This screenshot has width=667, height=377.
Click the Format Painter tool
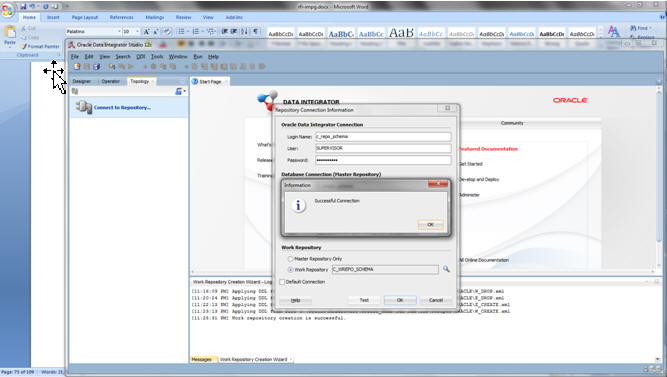tap(40, 46)
